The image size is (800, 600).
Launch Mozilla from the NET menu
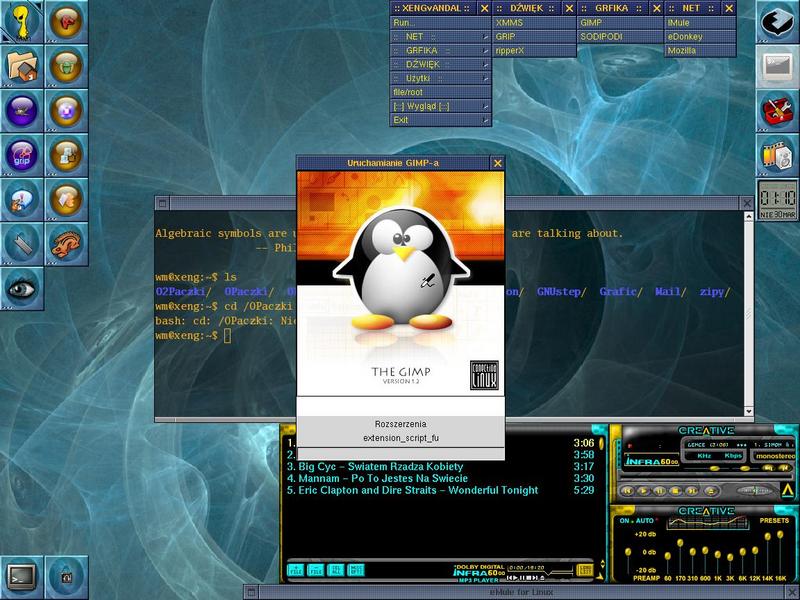click(700, 51)
